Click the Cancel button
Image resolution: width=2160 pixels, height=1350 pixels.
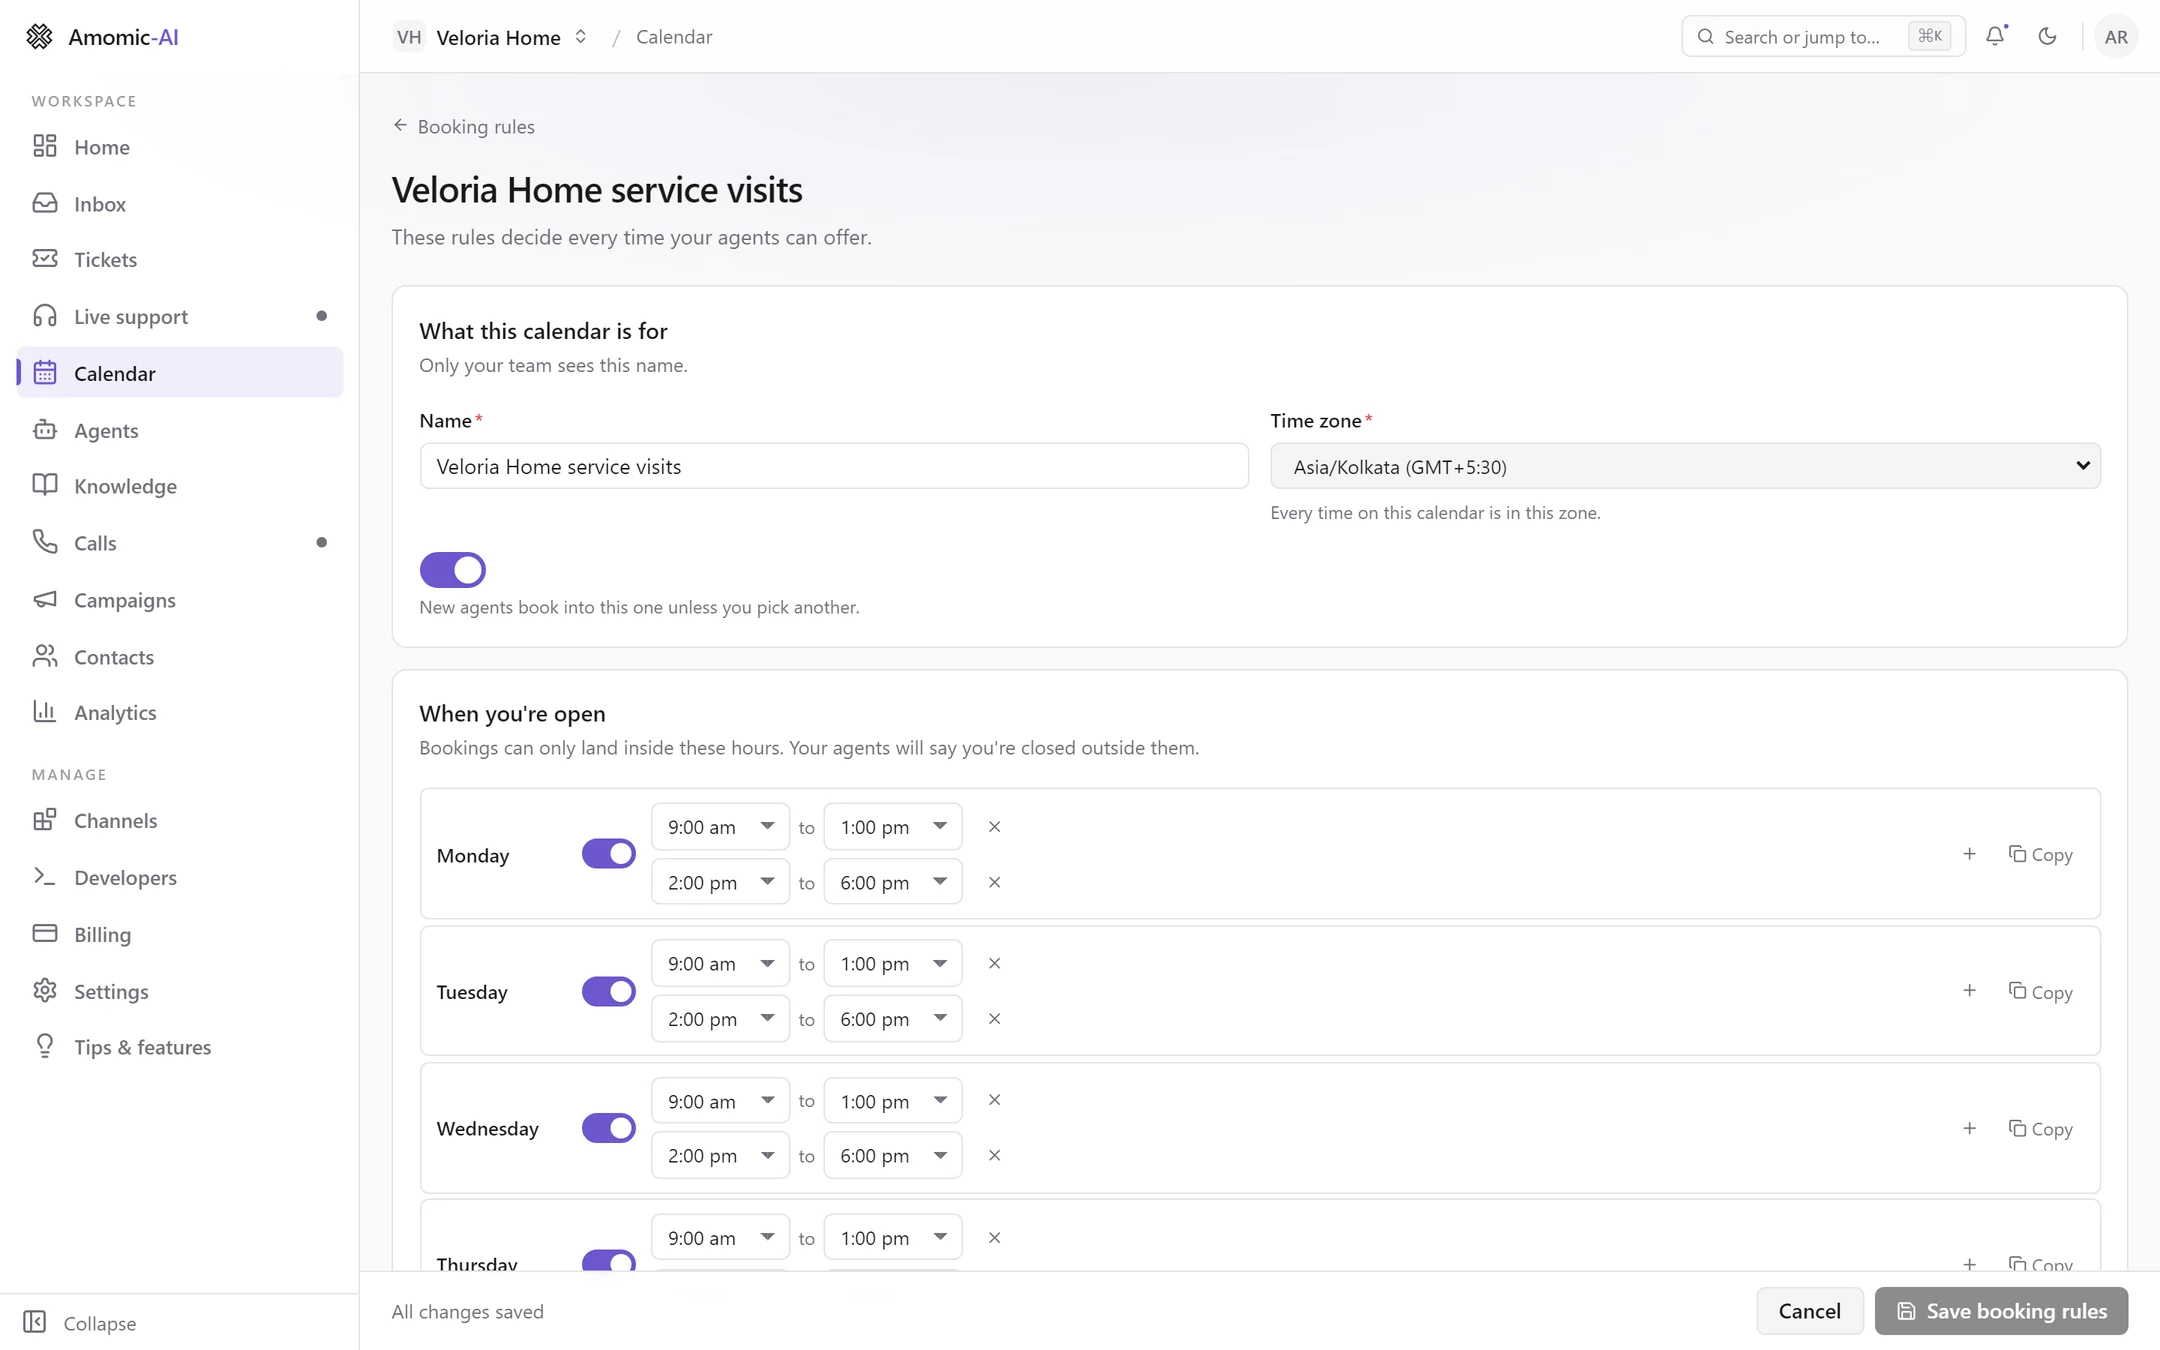1809,1311
